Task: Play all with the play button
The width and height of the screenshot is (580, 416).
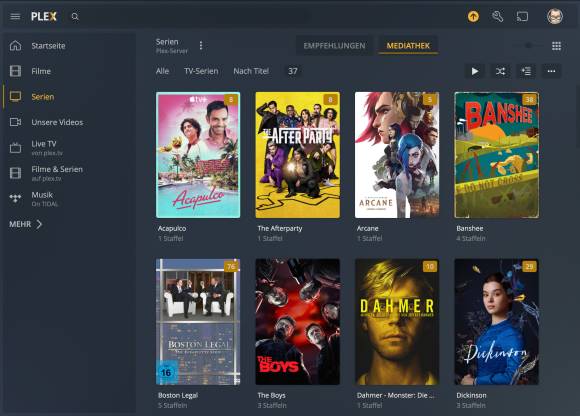Action: 475,71
